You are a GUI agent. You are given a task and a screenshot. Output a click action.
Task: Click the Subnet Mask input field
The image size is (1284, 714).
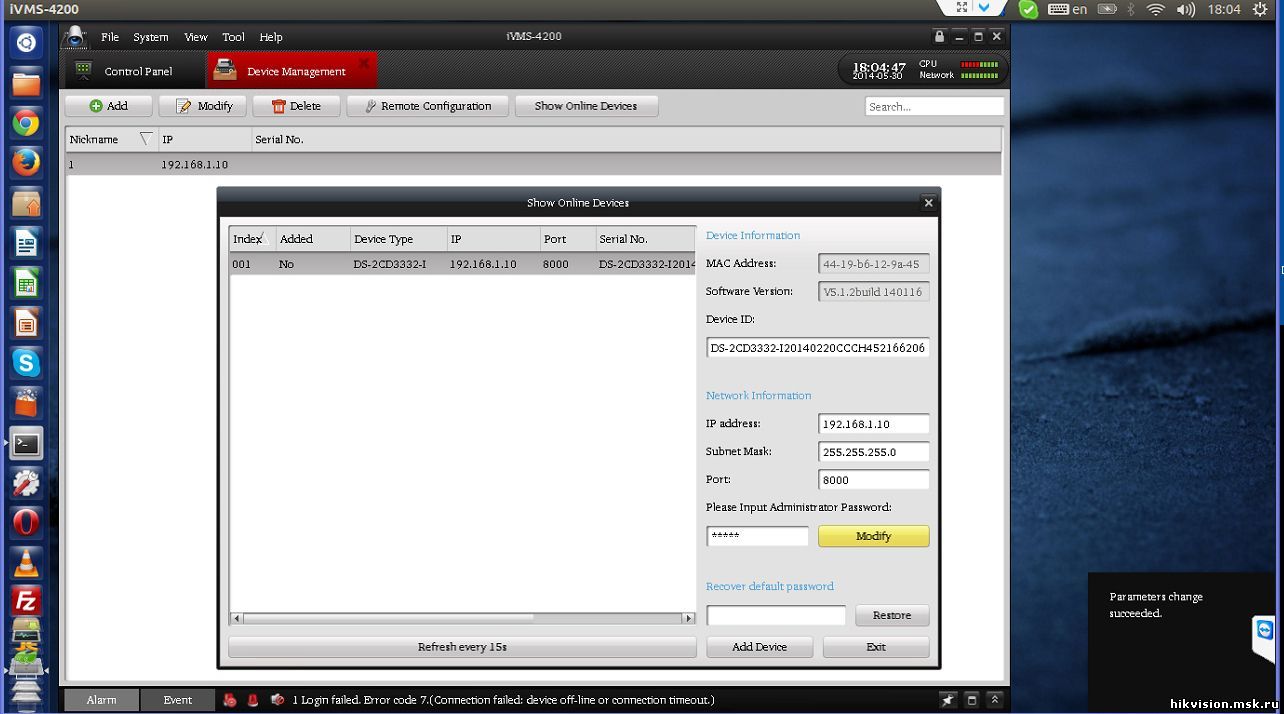tap(874, 452)
